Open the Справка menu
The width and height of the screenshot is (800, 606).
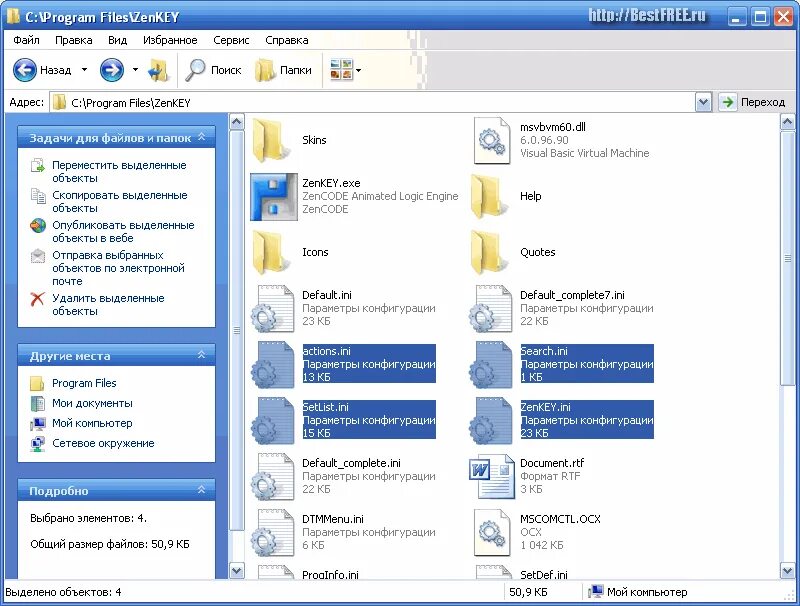(287, 40)
